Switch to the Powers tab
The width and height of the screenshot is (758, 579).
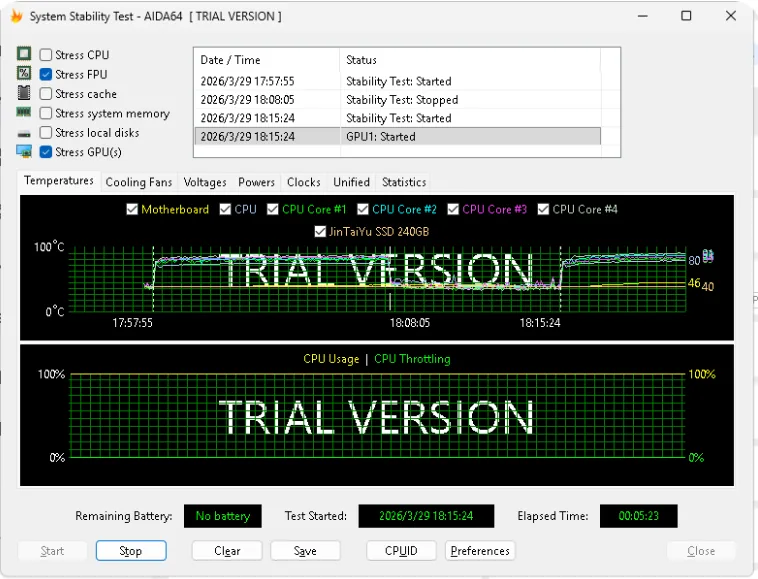(x=256, y=182)
